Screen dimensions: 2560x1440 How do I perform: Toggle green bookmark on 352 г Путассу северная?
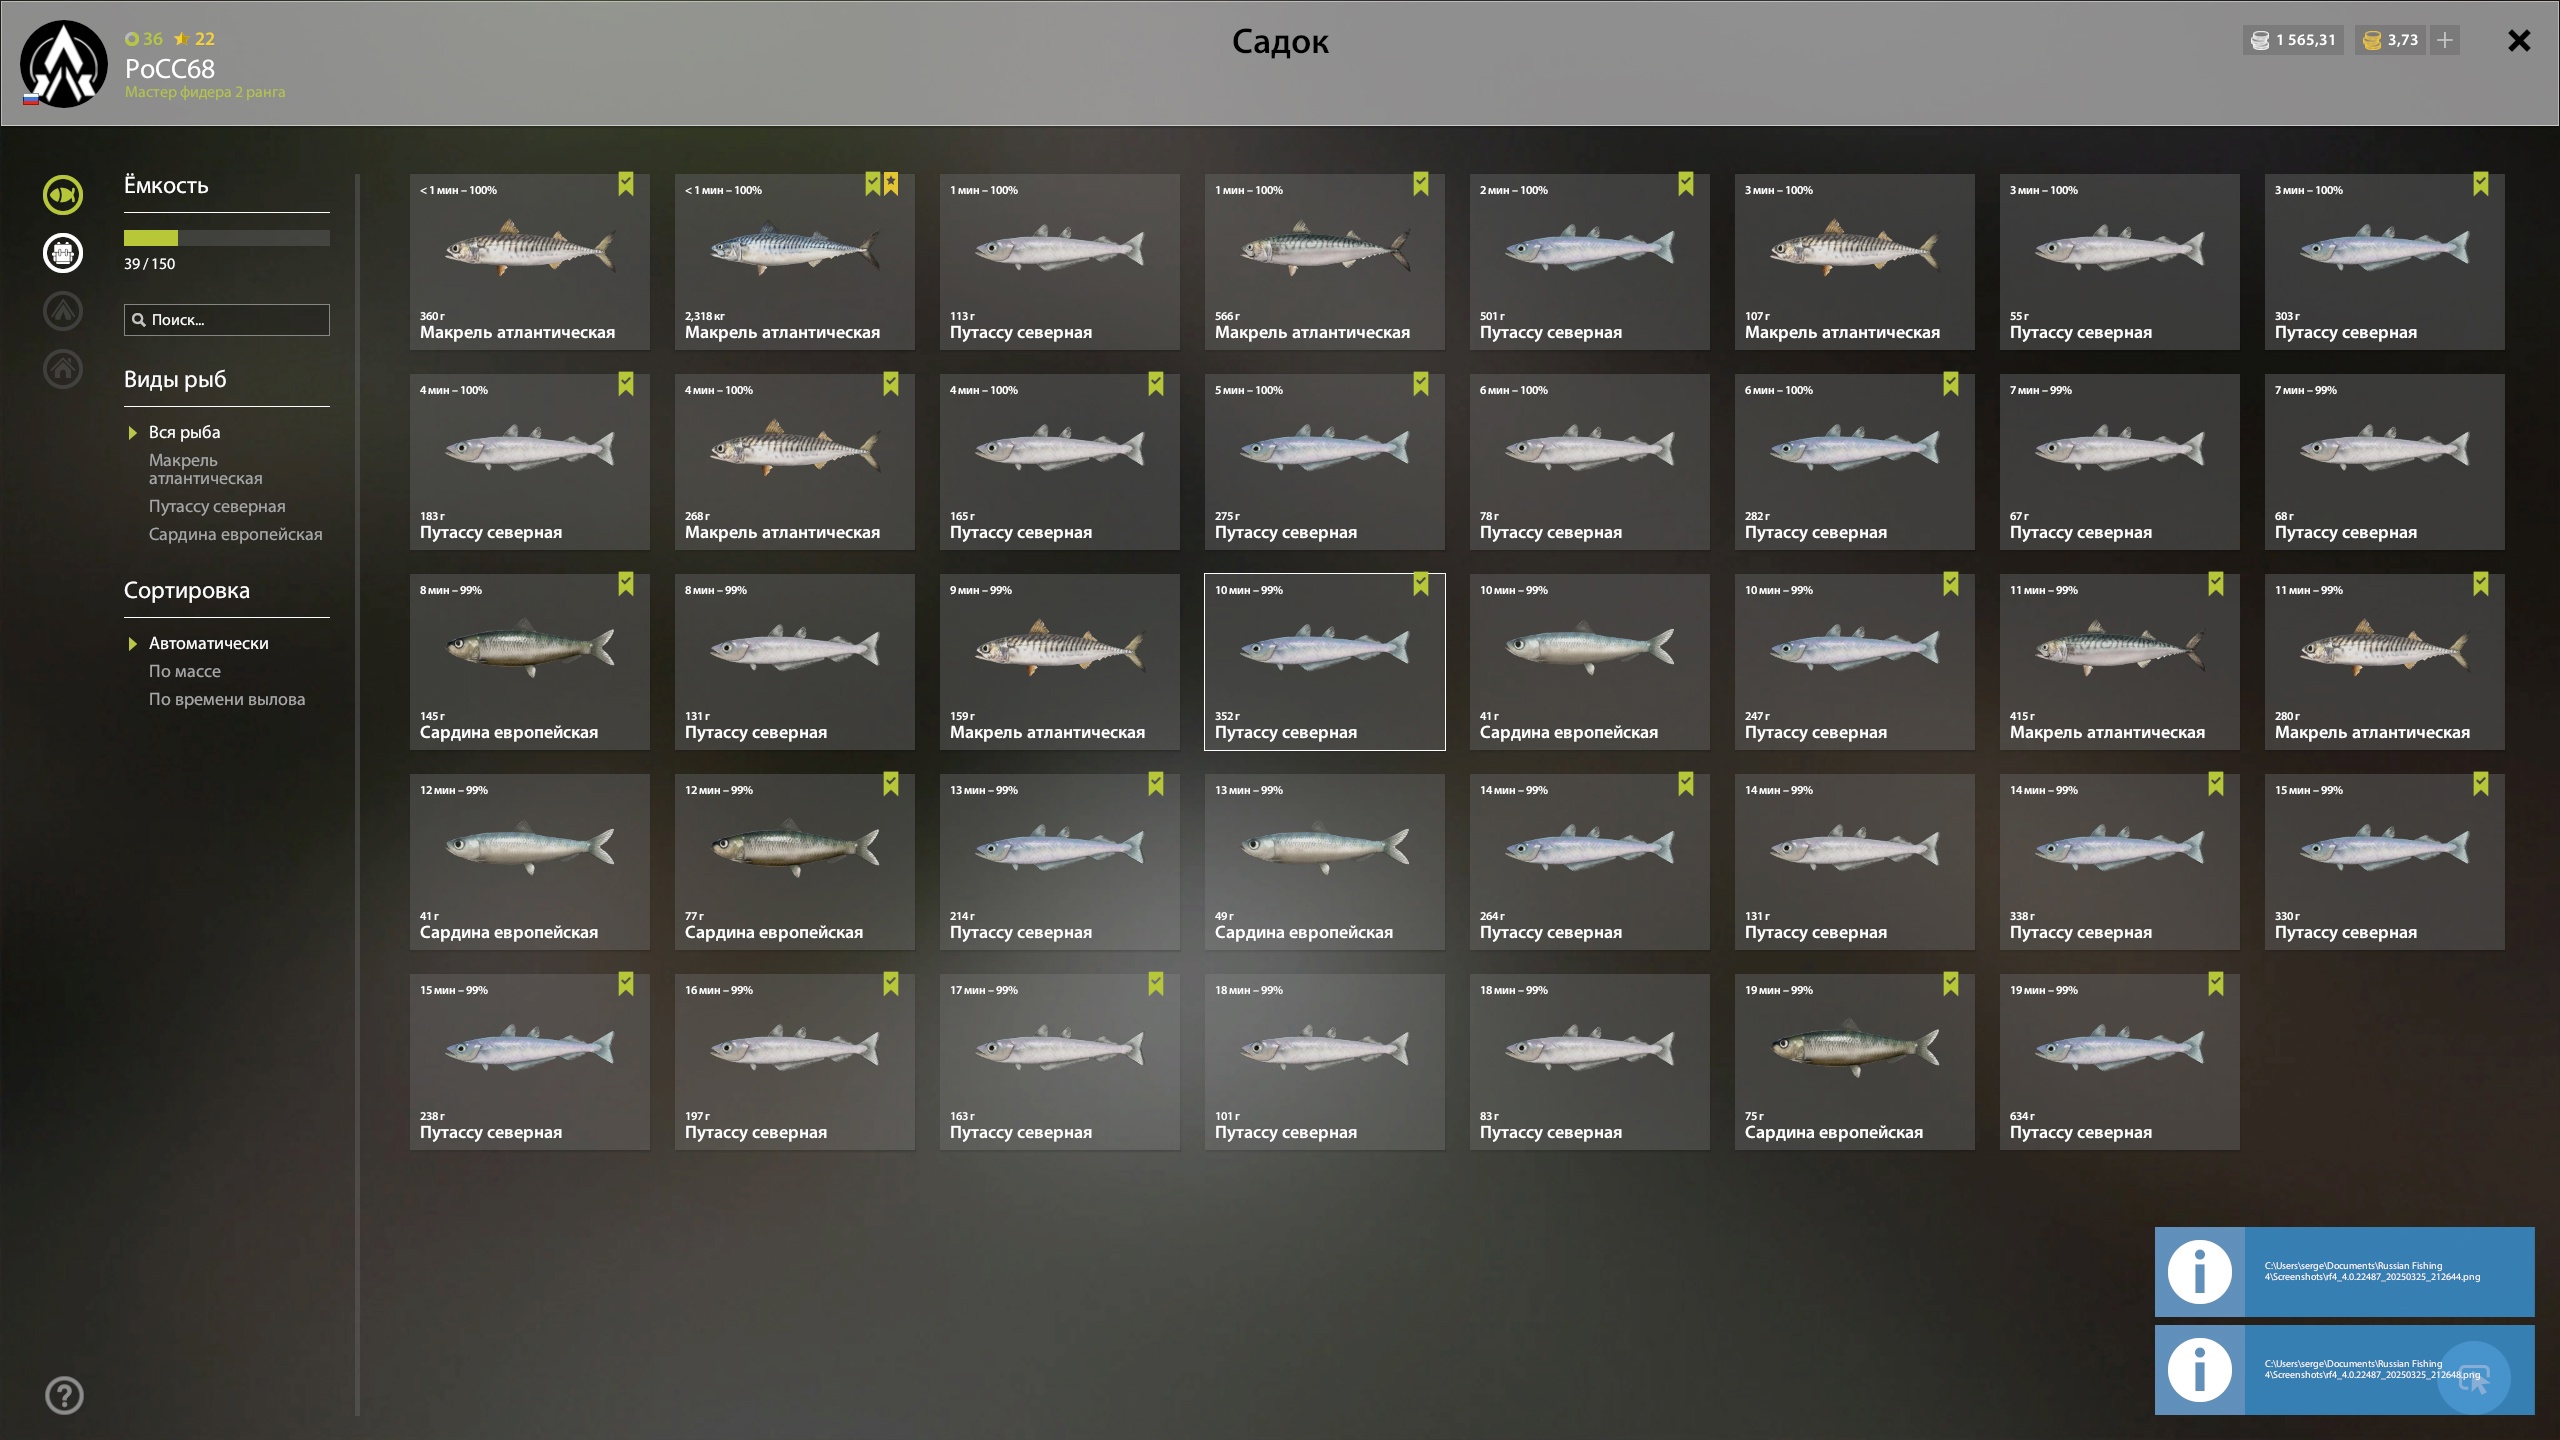click(1421, 584)
